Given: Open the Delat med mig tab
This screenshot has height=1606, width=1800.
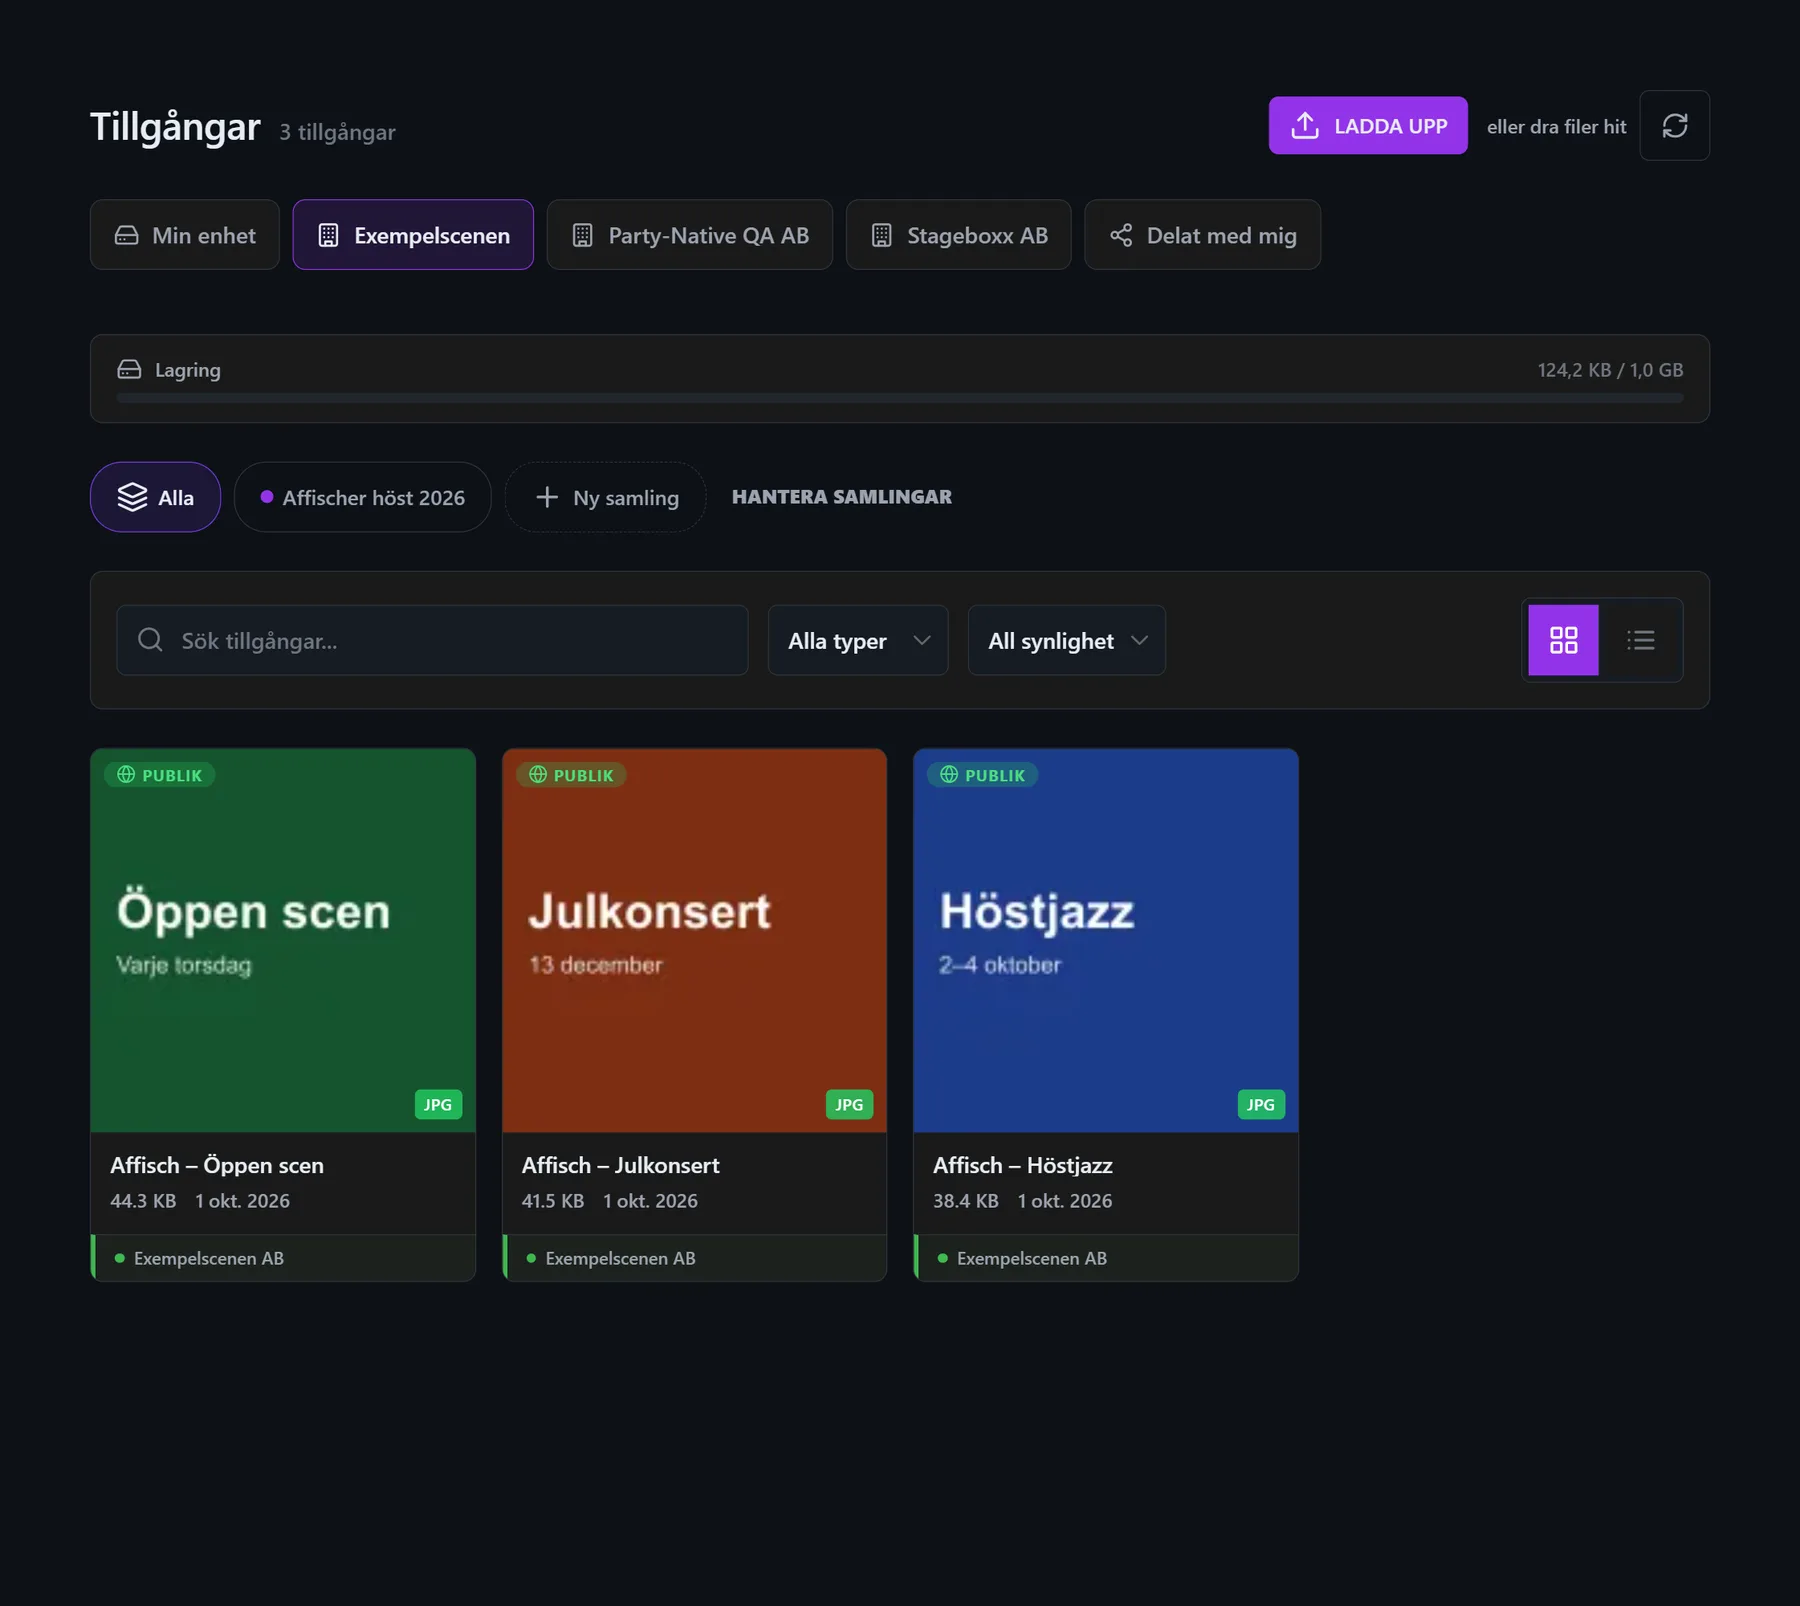Looking at the screenshot, I should click(1203, 235).
